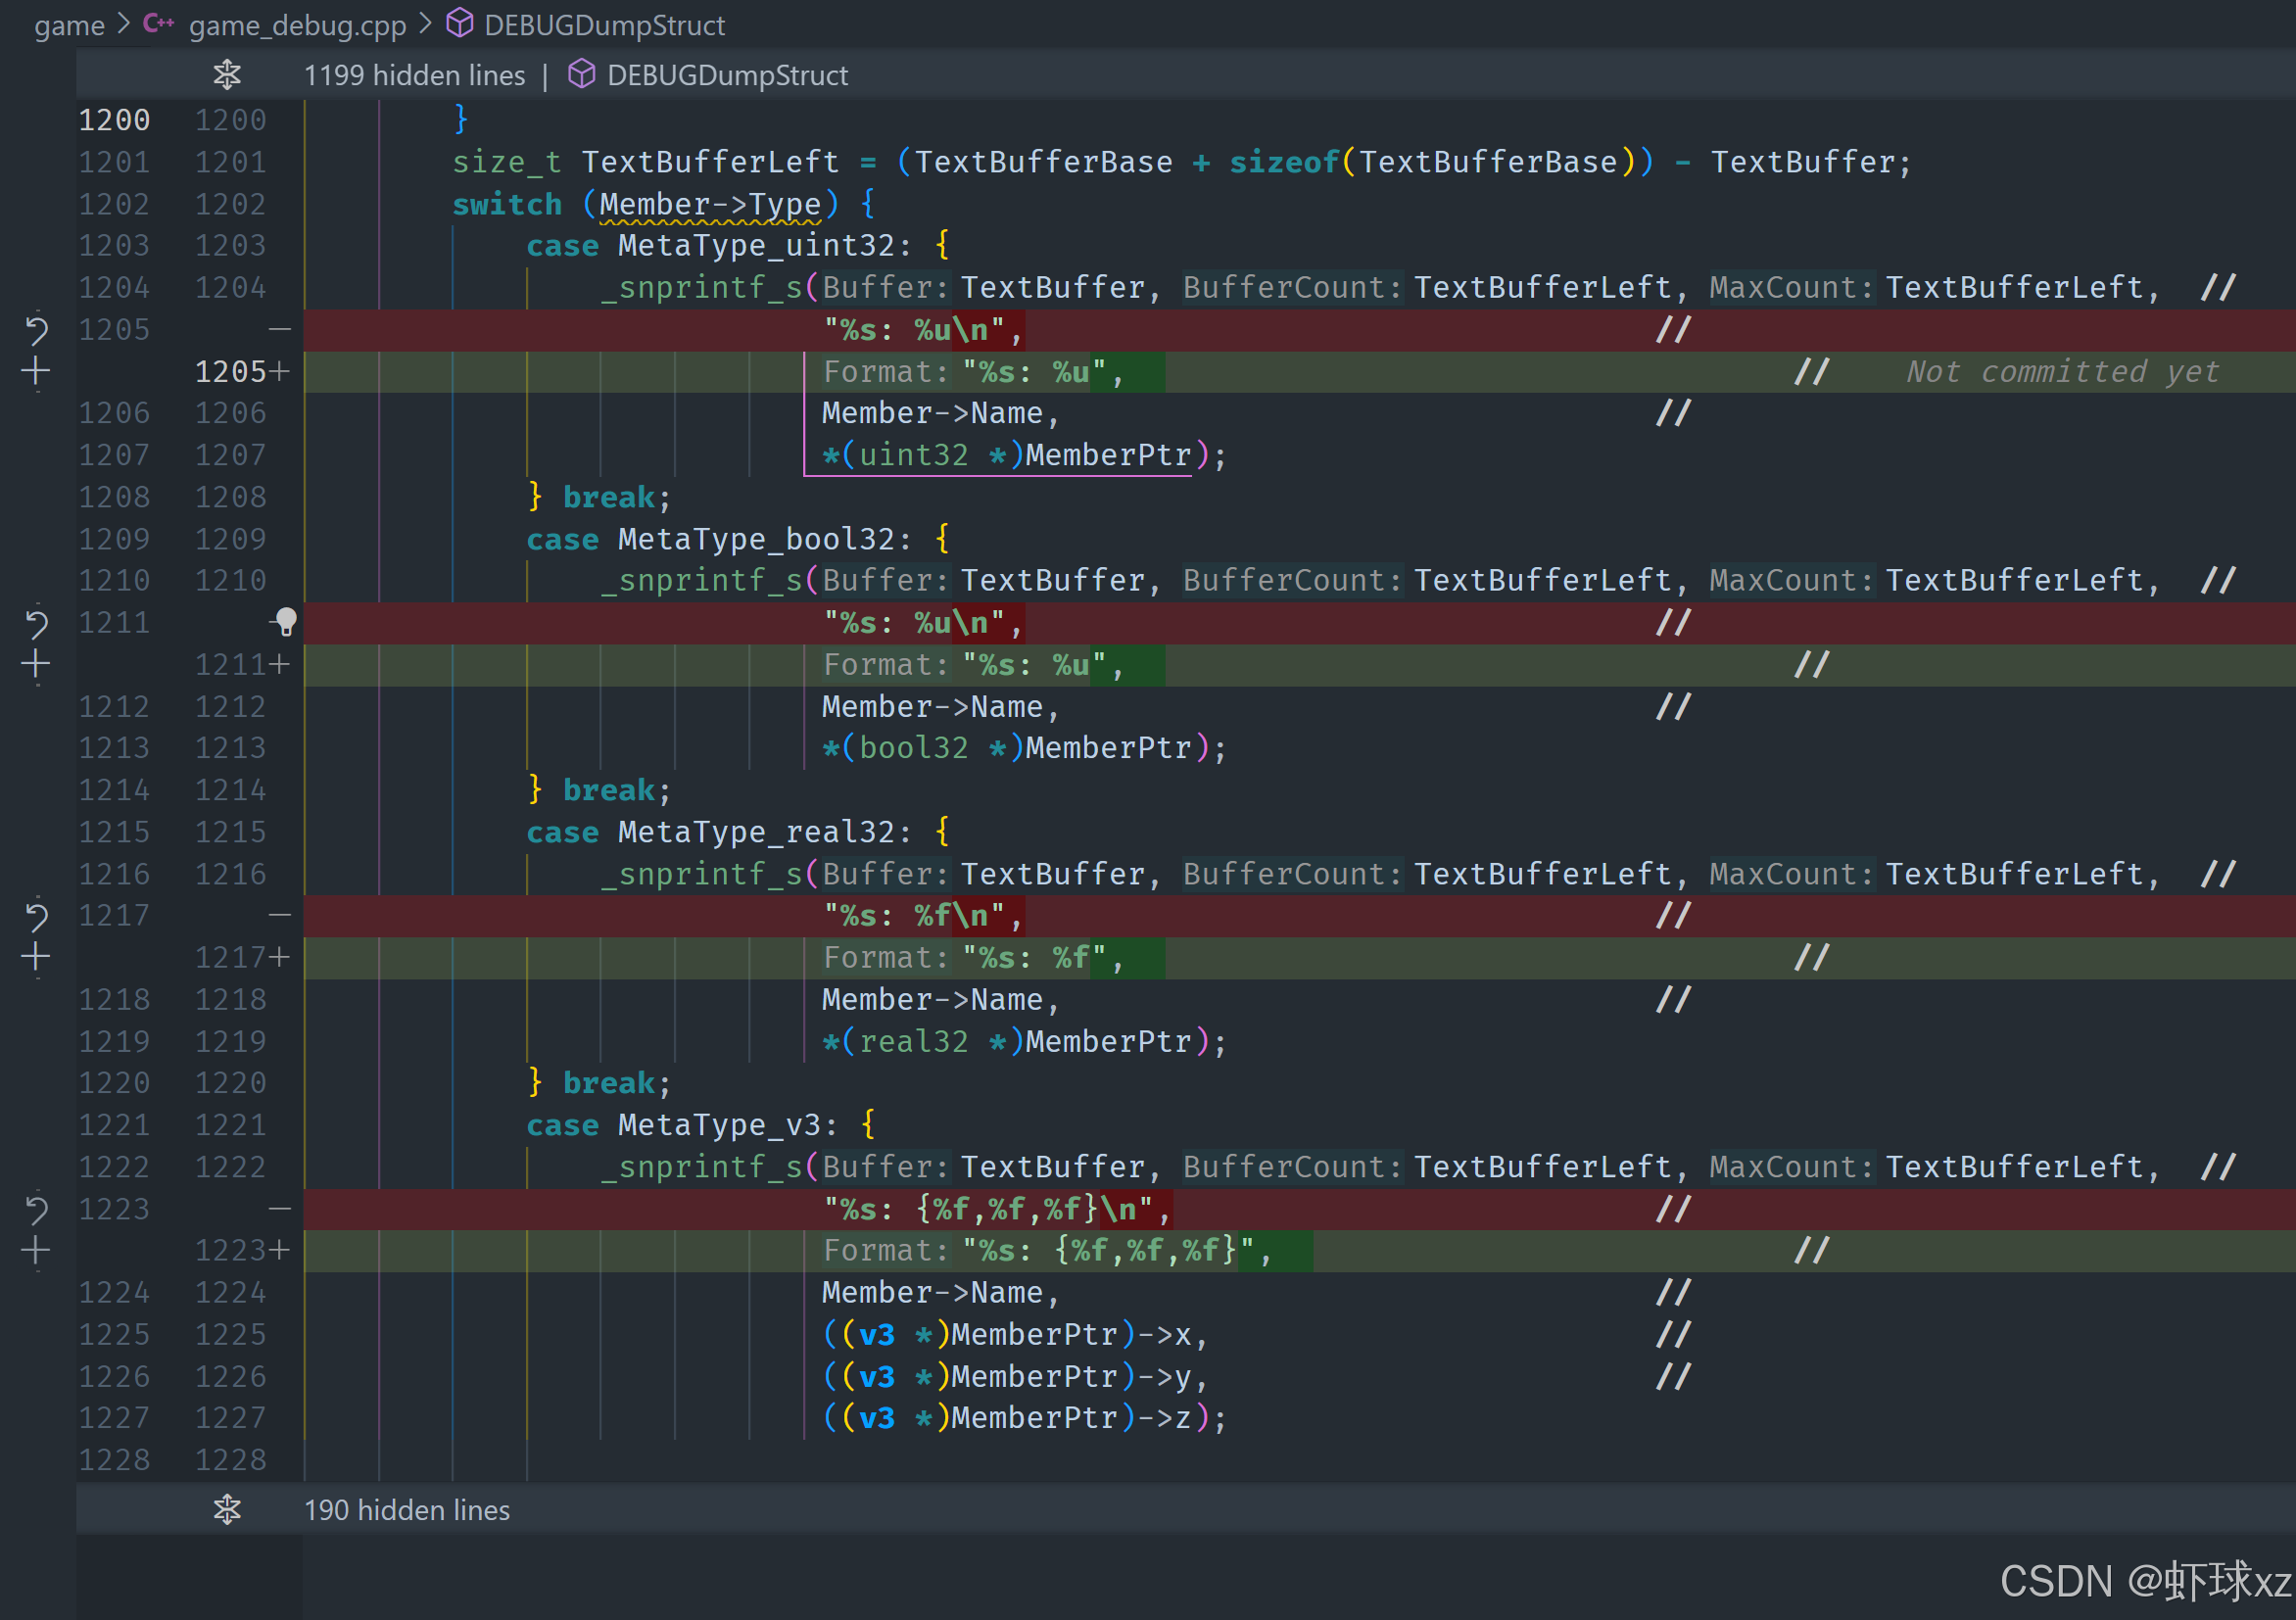2296x1620 pixels.
Task: Expand the 1199 hidden lines icon
Action: [227, 75]
